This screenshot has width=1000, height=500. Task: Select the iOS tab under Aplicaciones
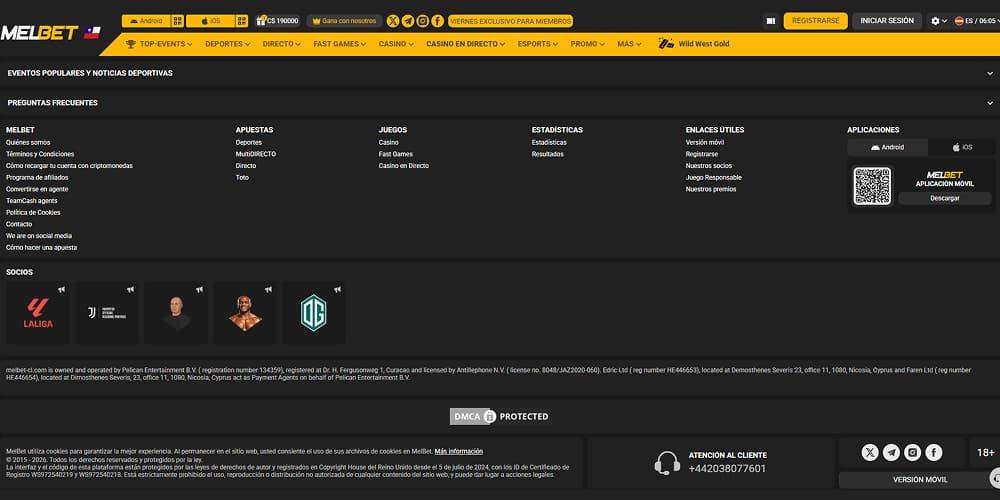click(962, 147)
